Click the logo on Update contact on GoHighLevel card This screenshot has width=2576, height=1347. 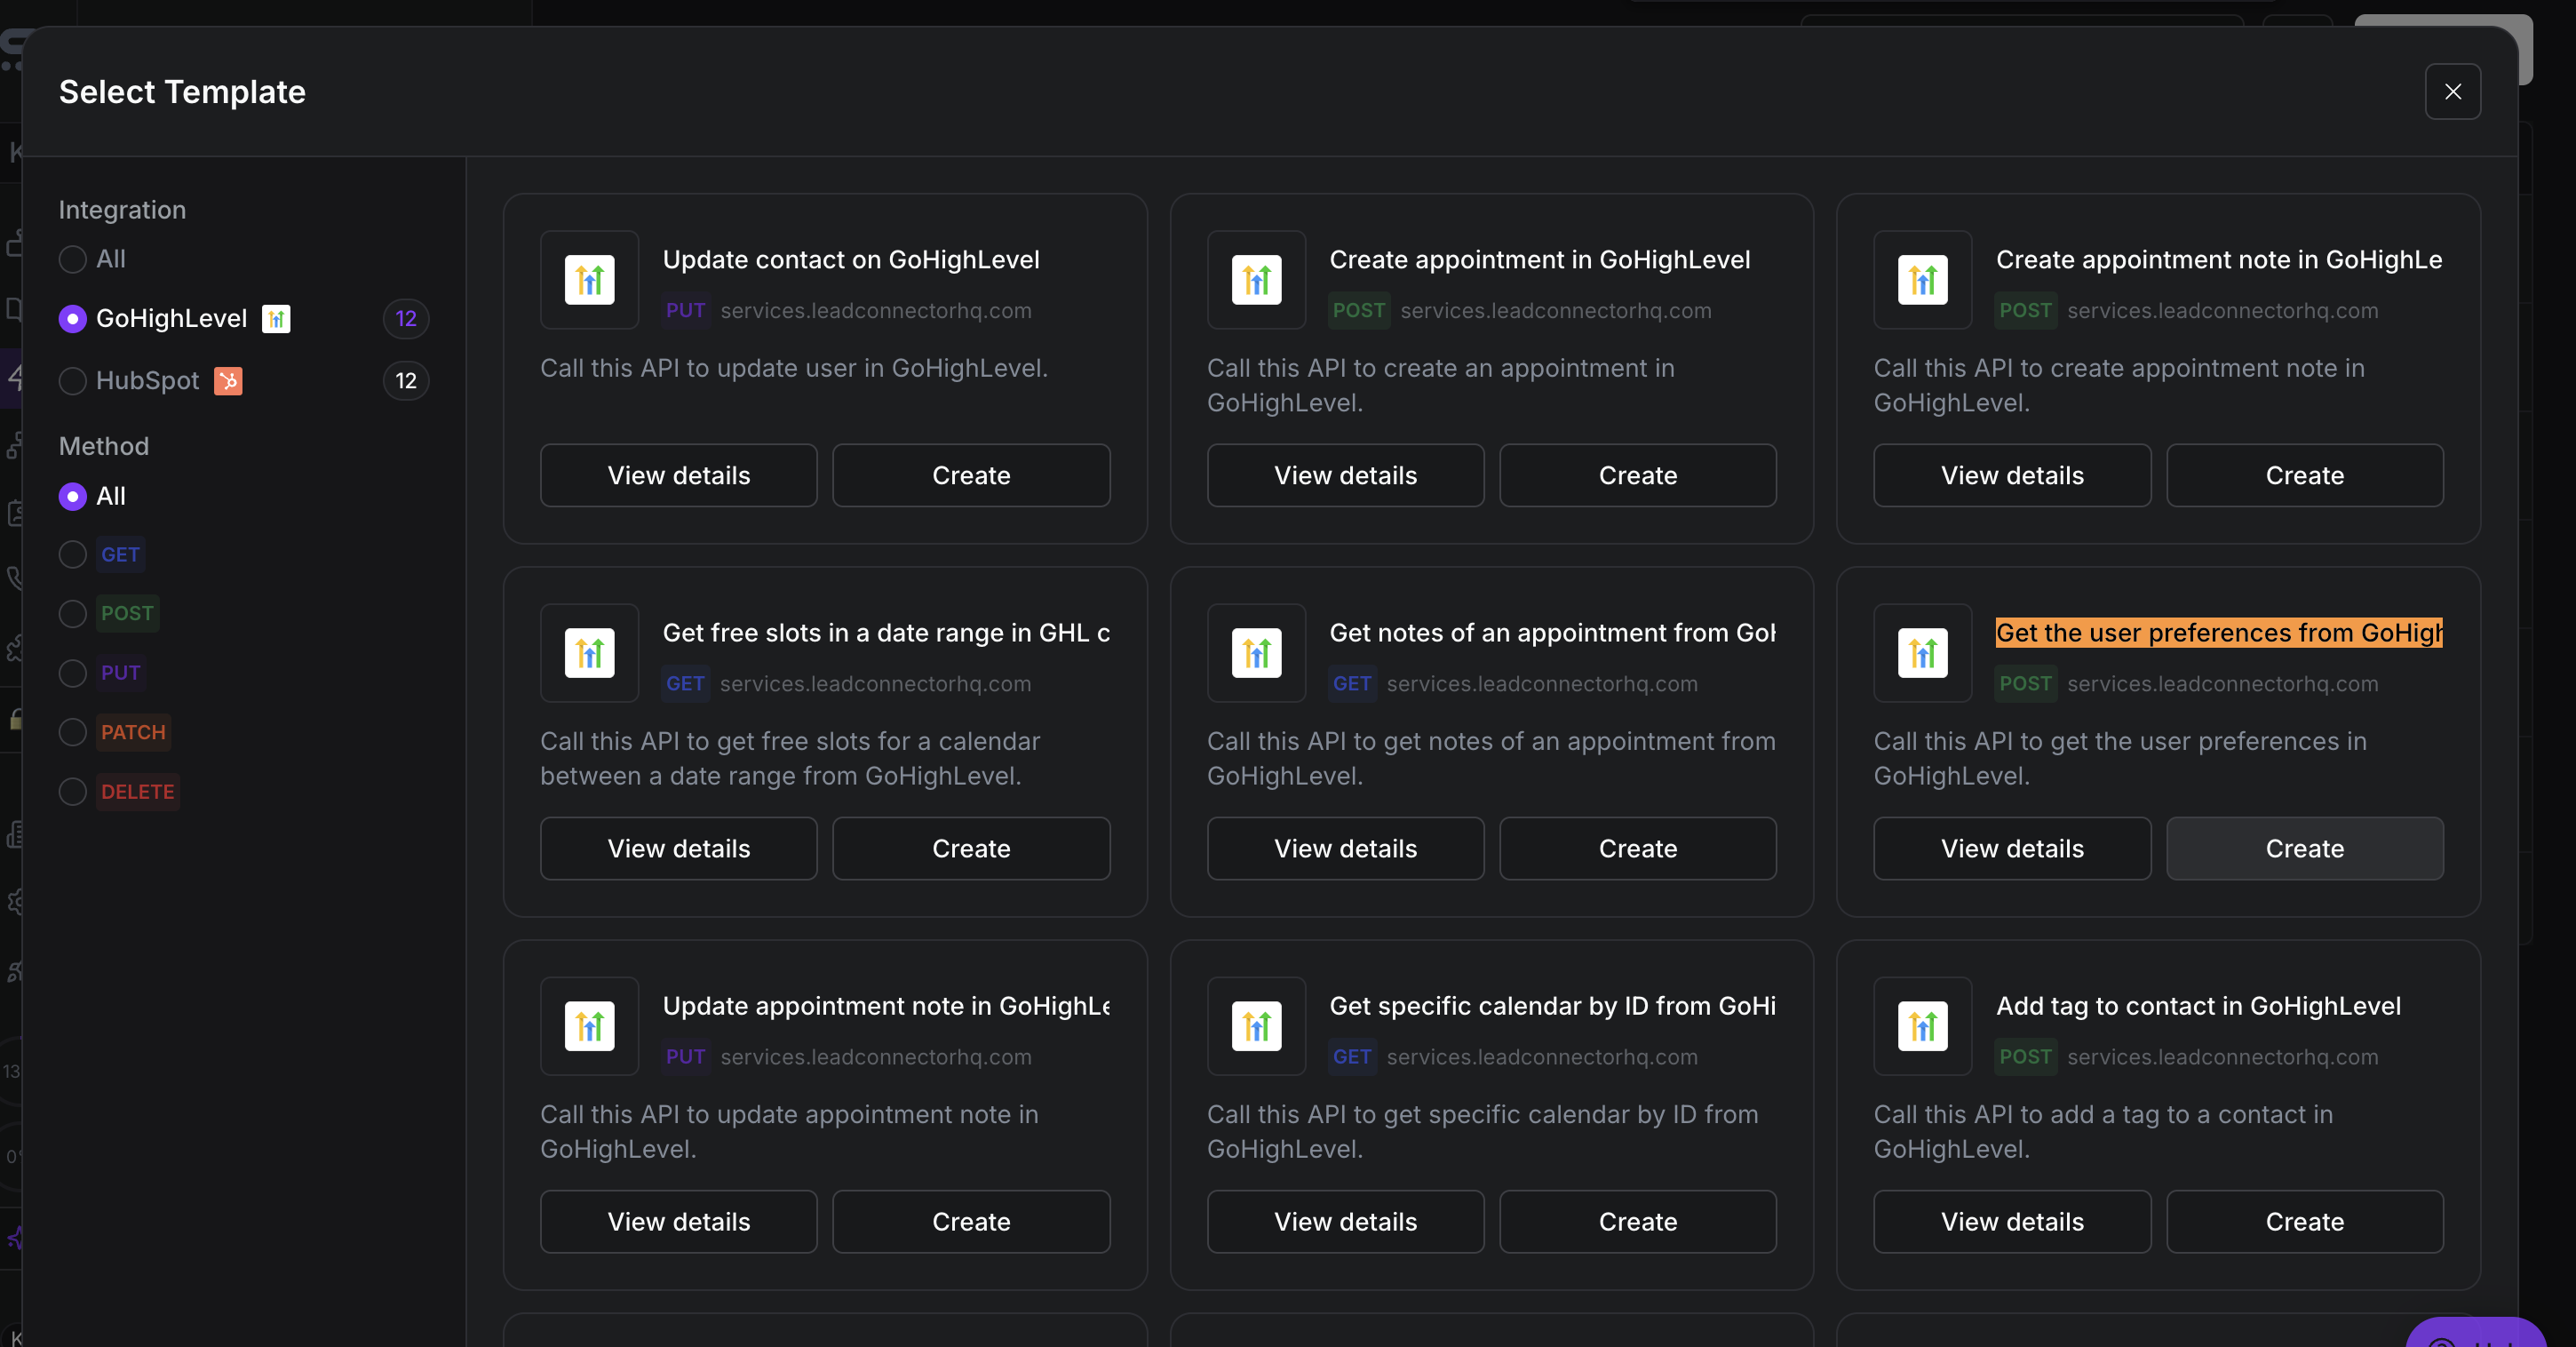[x=589, y=280]
